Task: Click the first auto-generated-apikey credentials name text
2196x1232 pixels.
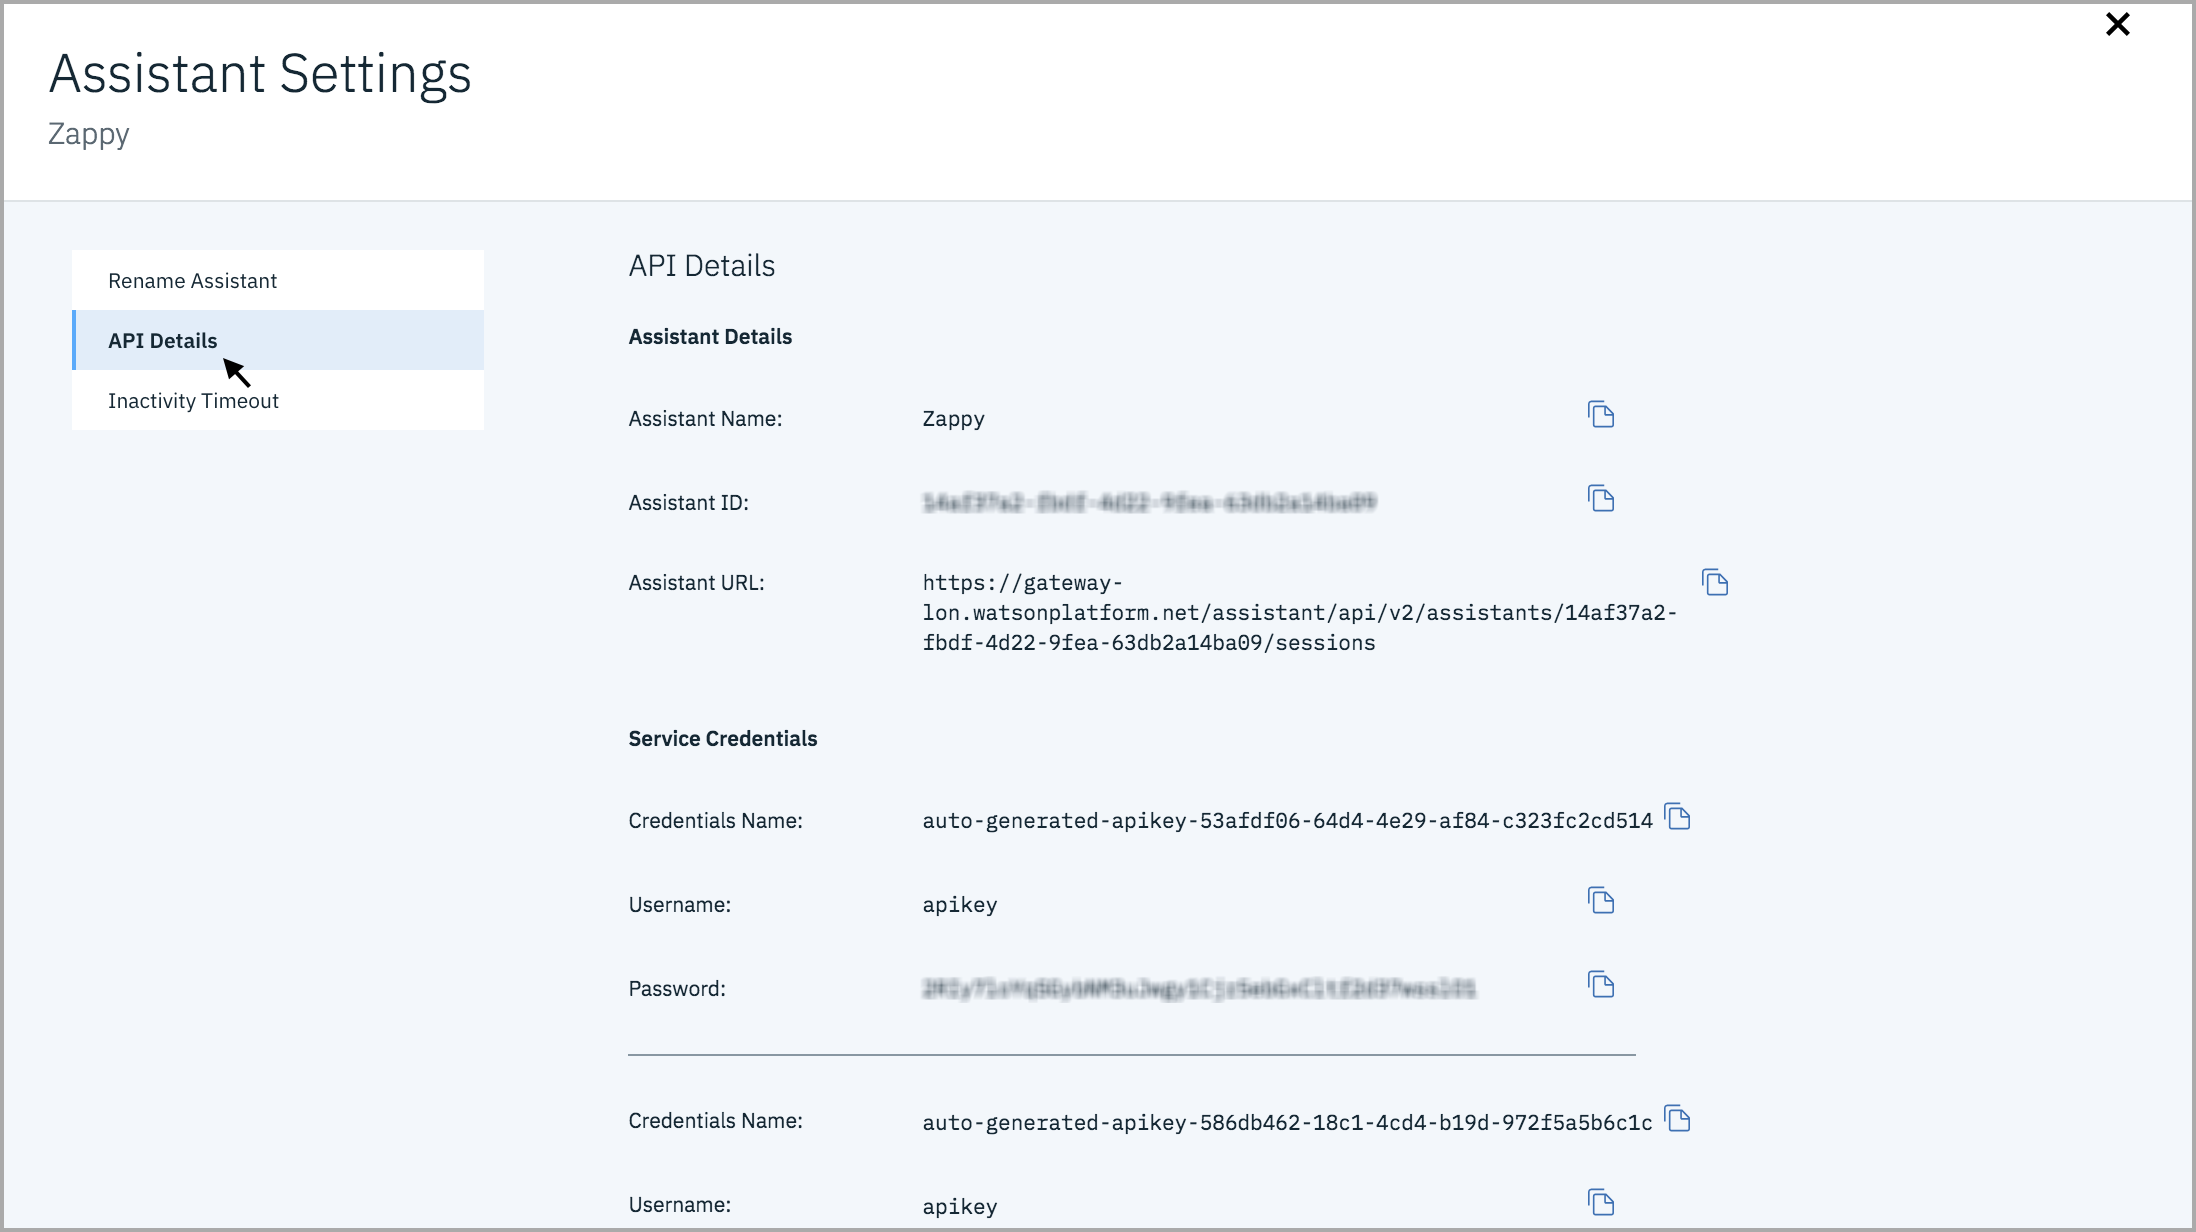Action: coord(1287,821)
